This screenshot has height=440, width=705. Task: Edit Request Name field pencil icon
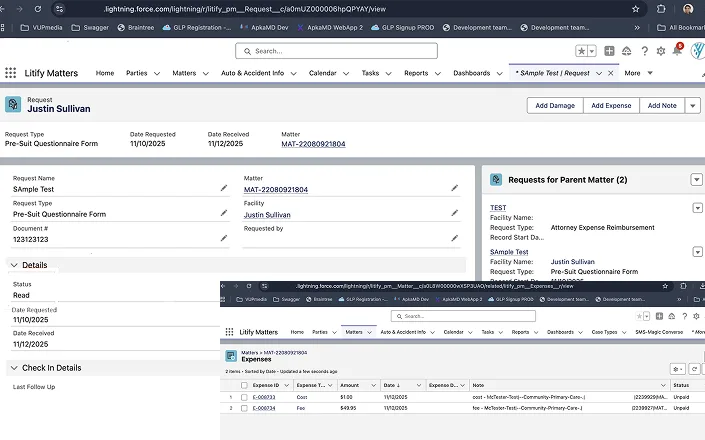[224, 188]
